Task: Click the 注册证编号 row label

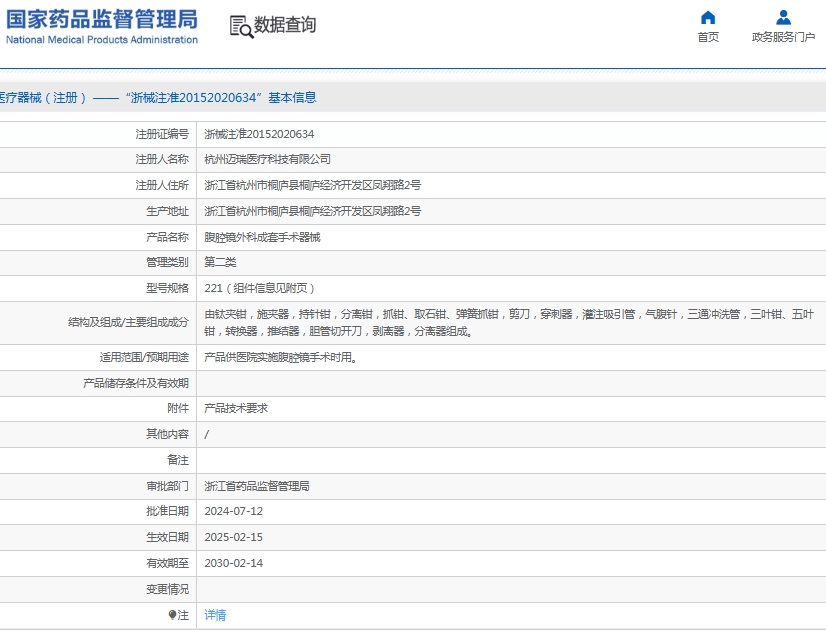Action: pos(162,134)
